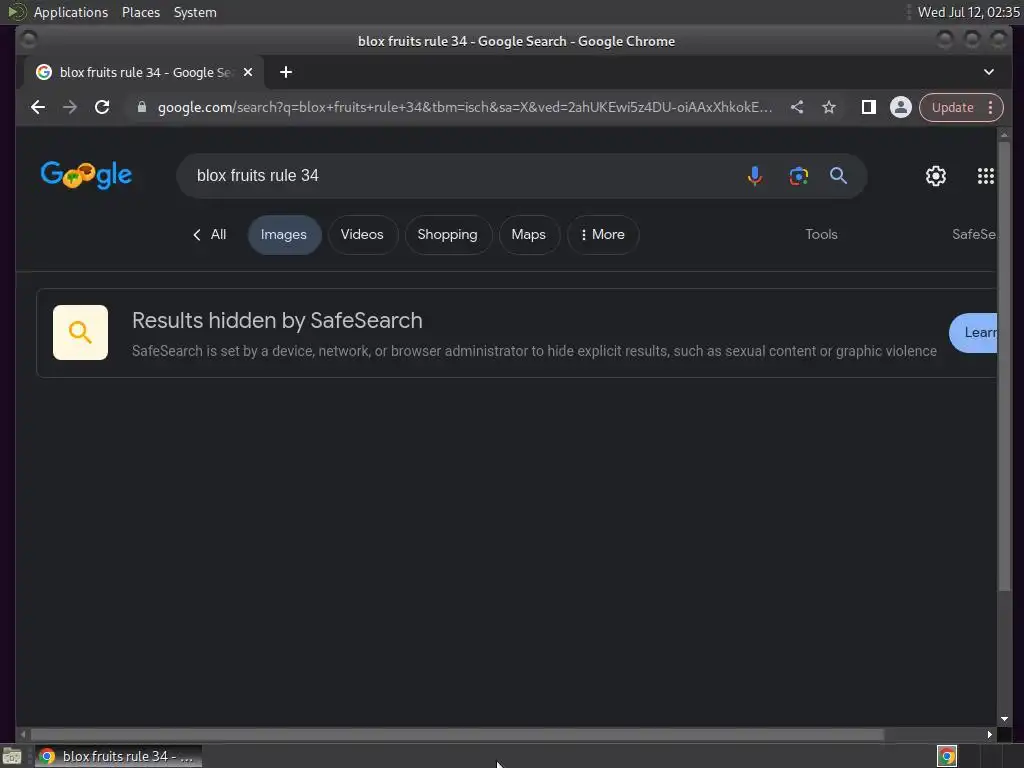Click the clock showing Wed Jul 12
The width and height of the screenshot is (1024, 768).
tap(968, 12)
